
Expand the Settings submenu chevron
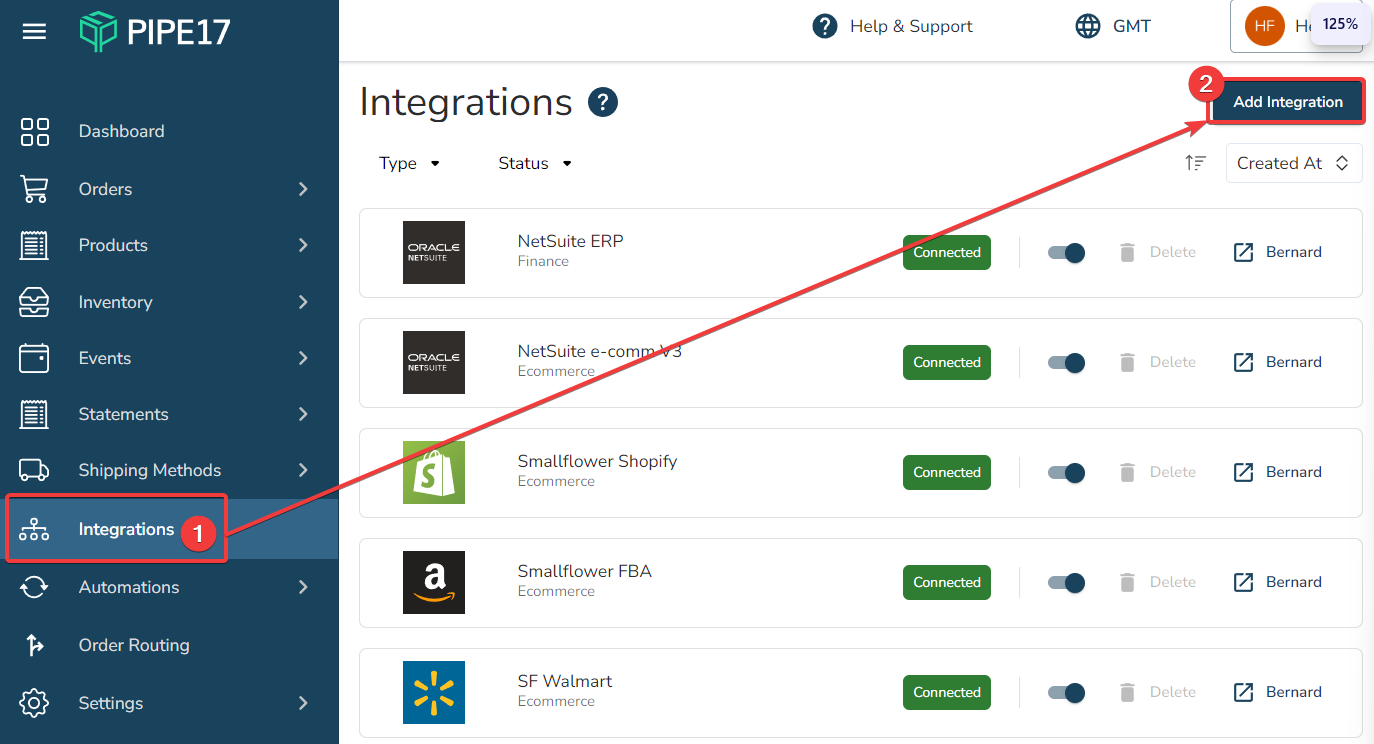[303, 703]
